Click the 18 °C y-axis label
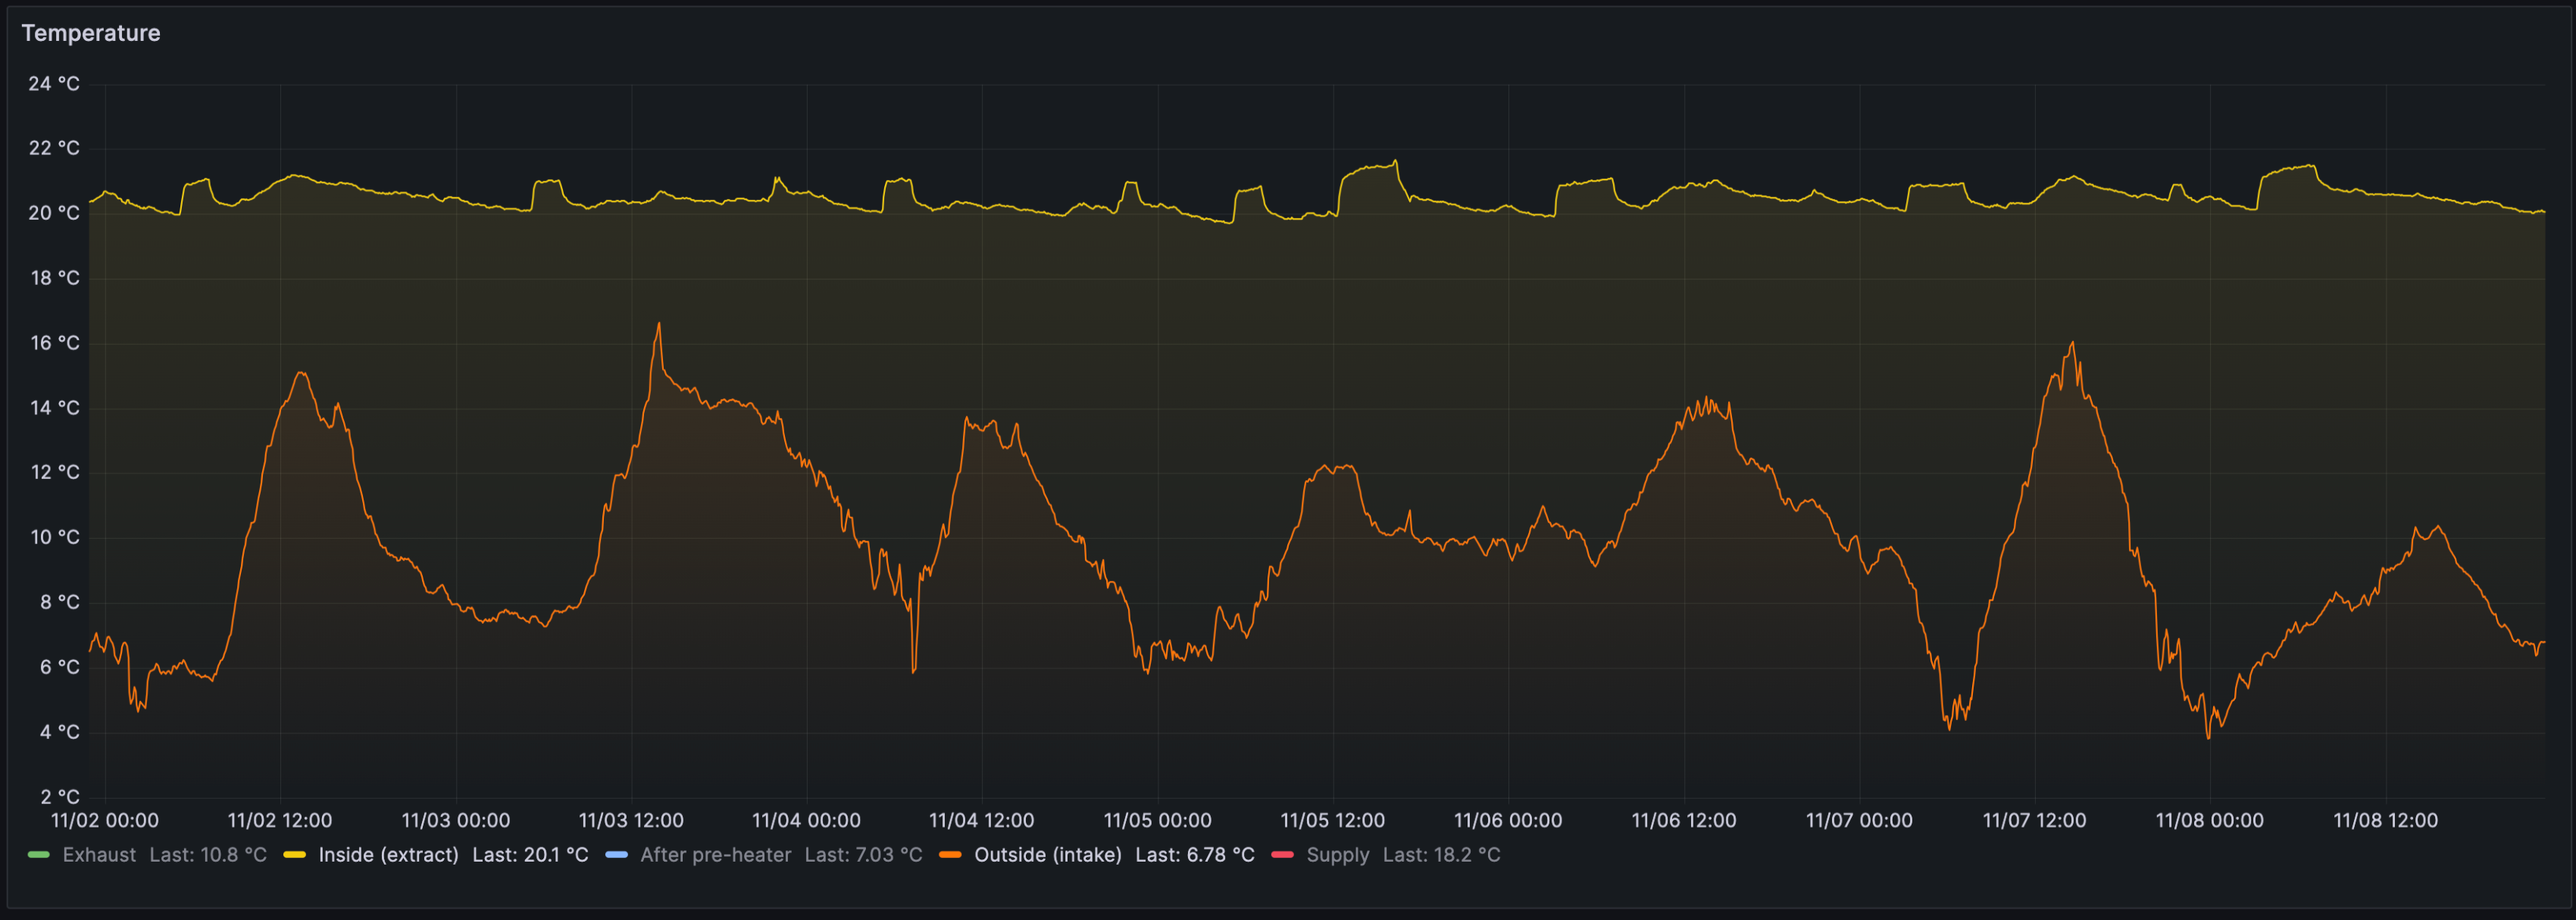Viewport: 2576px width, 920px height. 55,278
